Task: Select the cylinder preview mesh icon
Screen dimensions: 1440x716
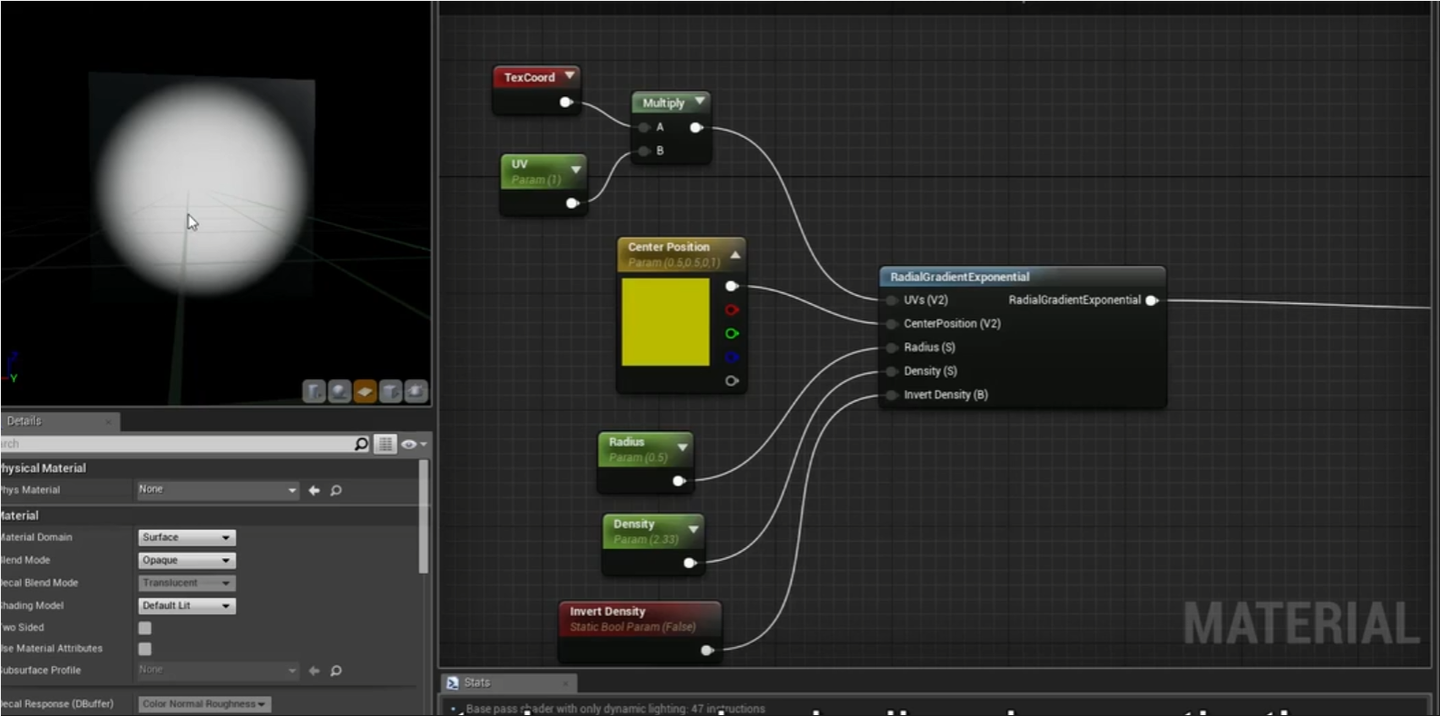Action: click(315, 391)
